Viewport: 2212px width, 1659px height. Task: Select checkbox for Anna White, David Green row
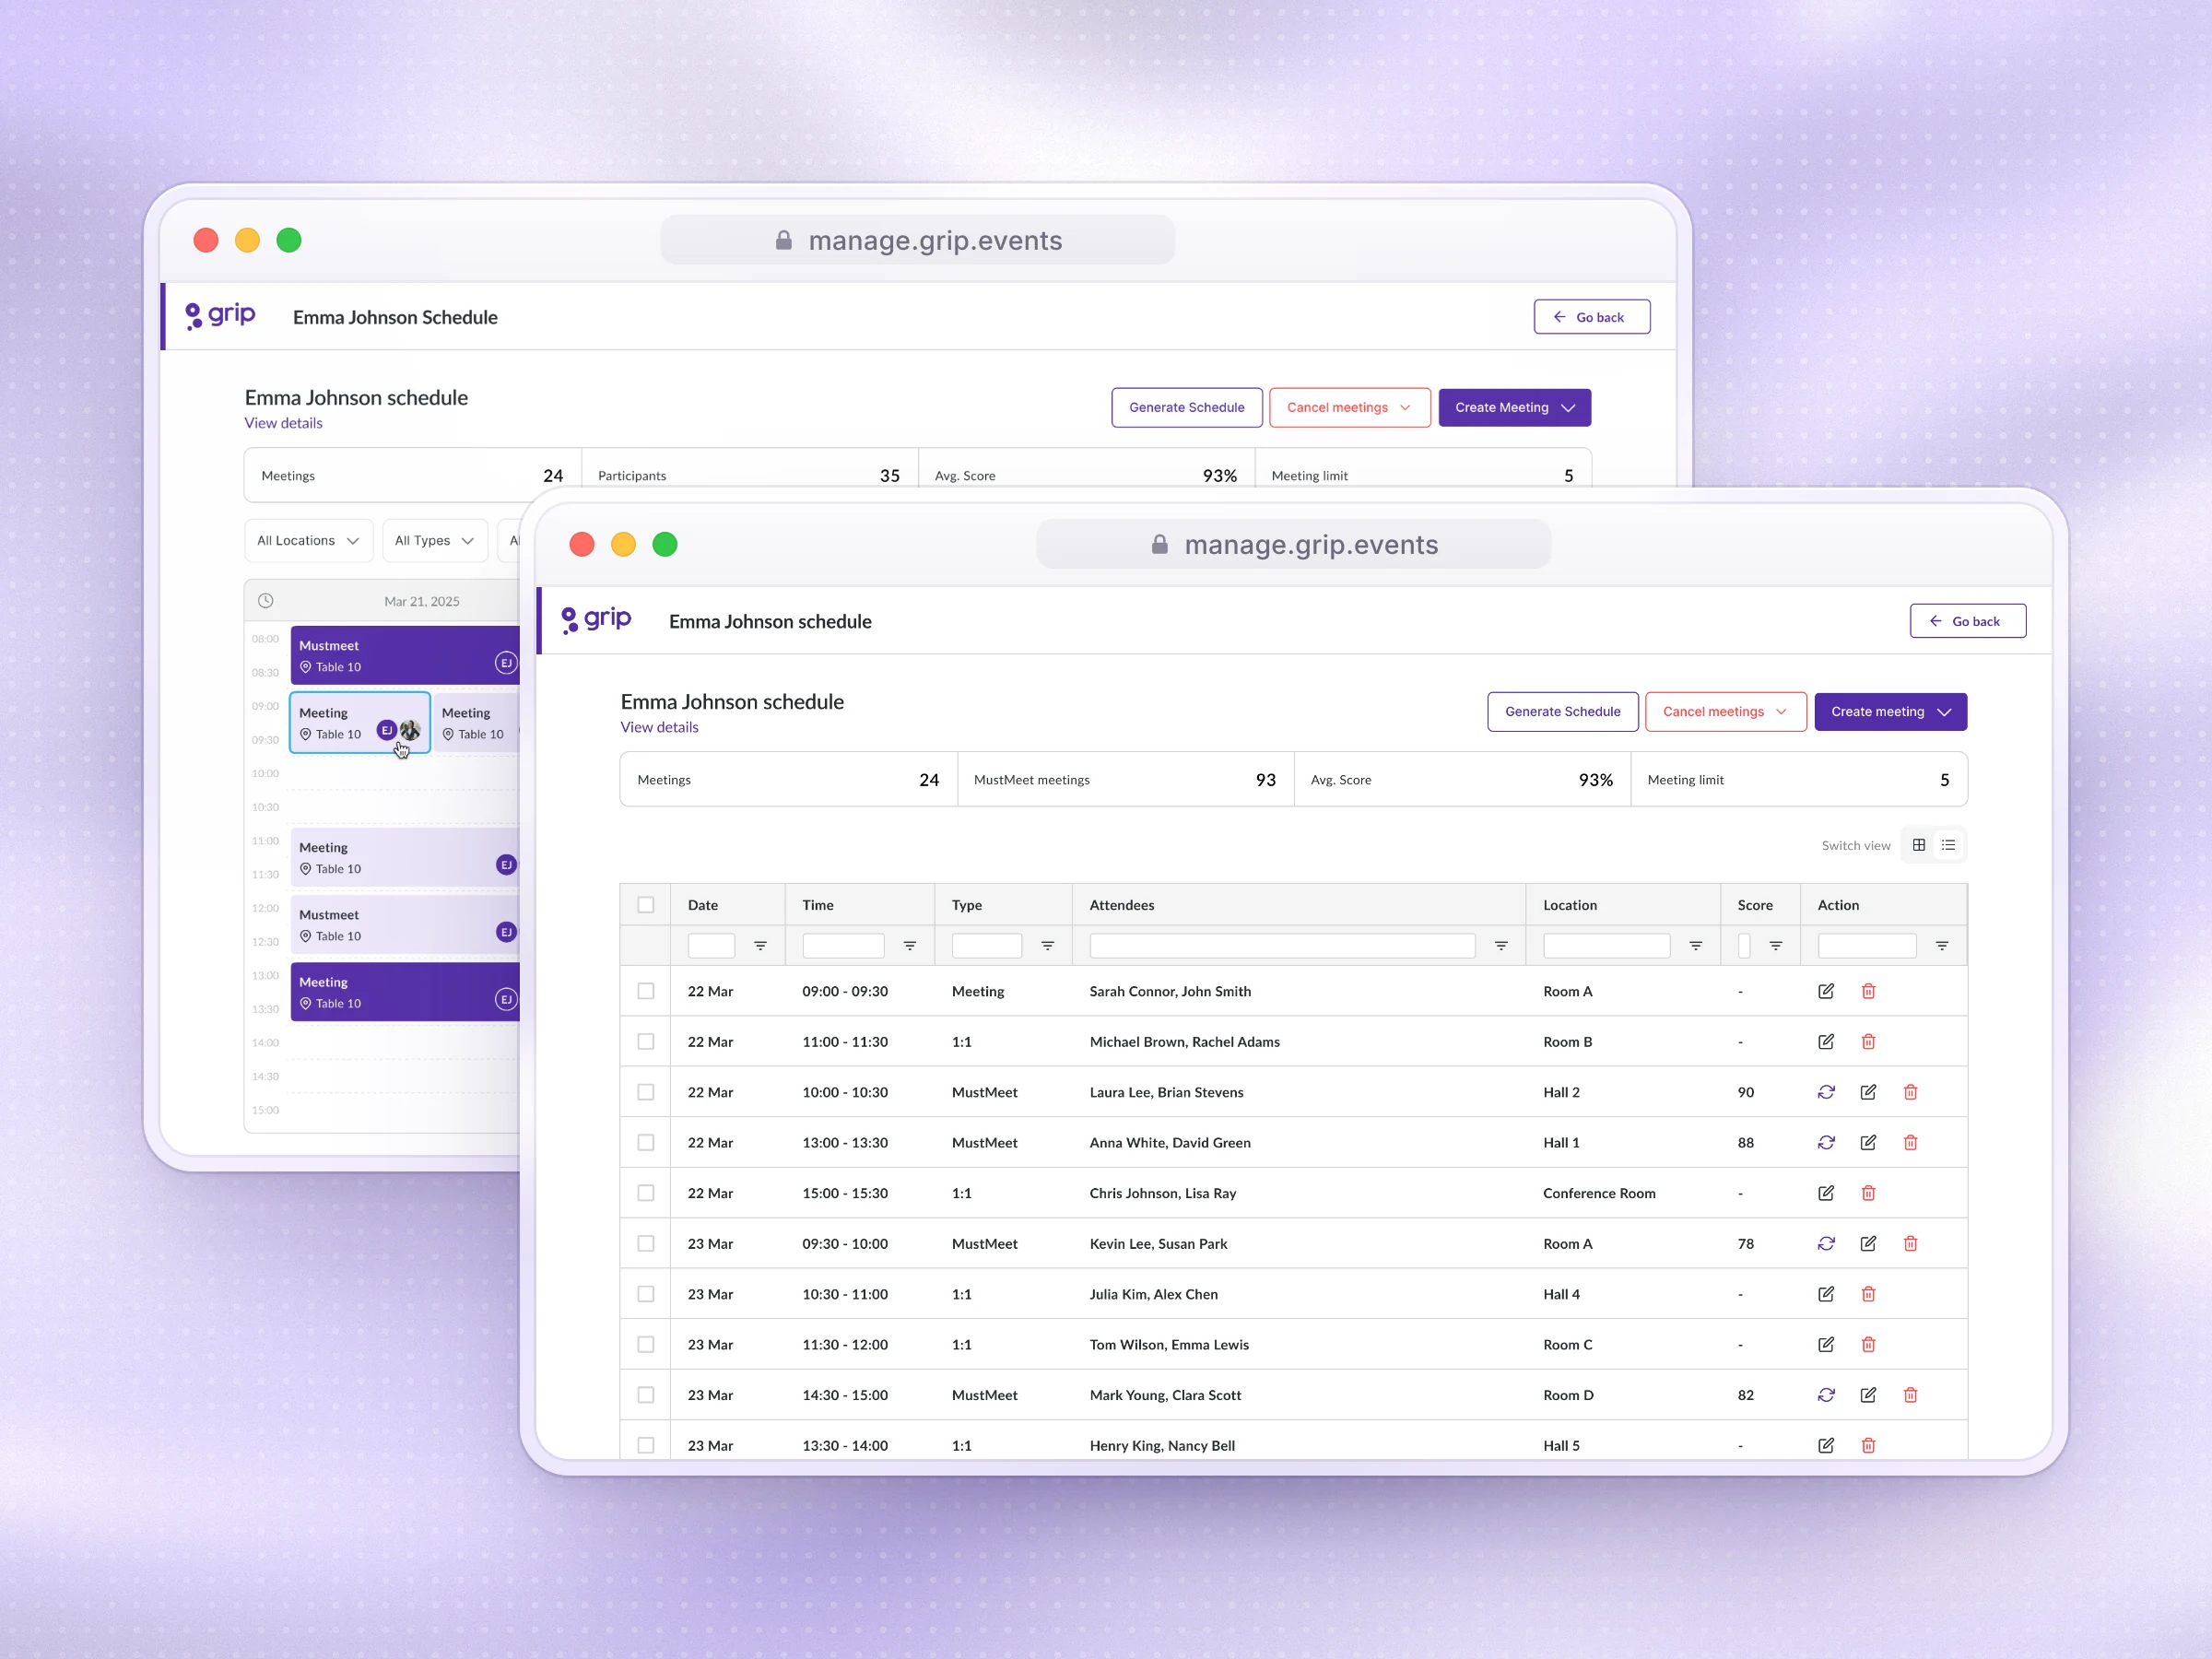[646, 1143]
